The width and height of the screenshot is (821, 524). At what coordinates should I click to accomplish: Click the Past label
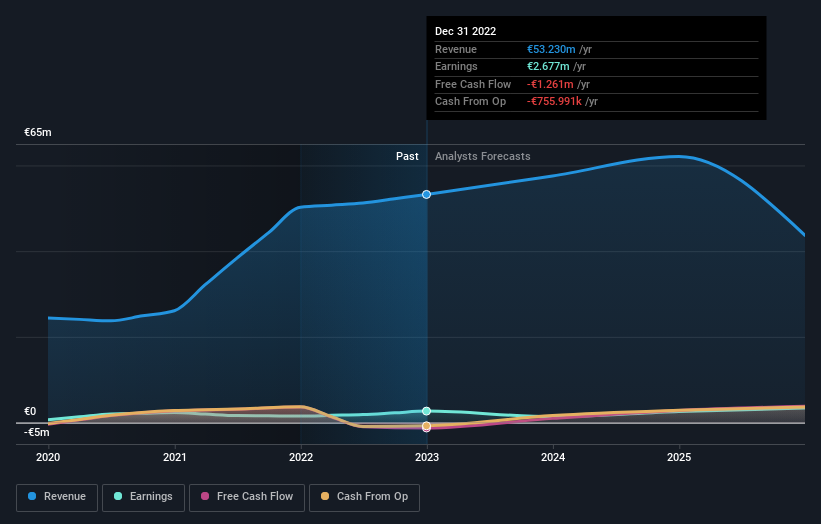[x=407, y=156]
